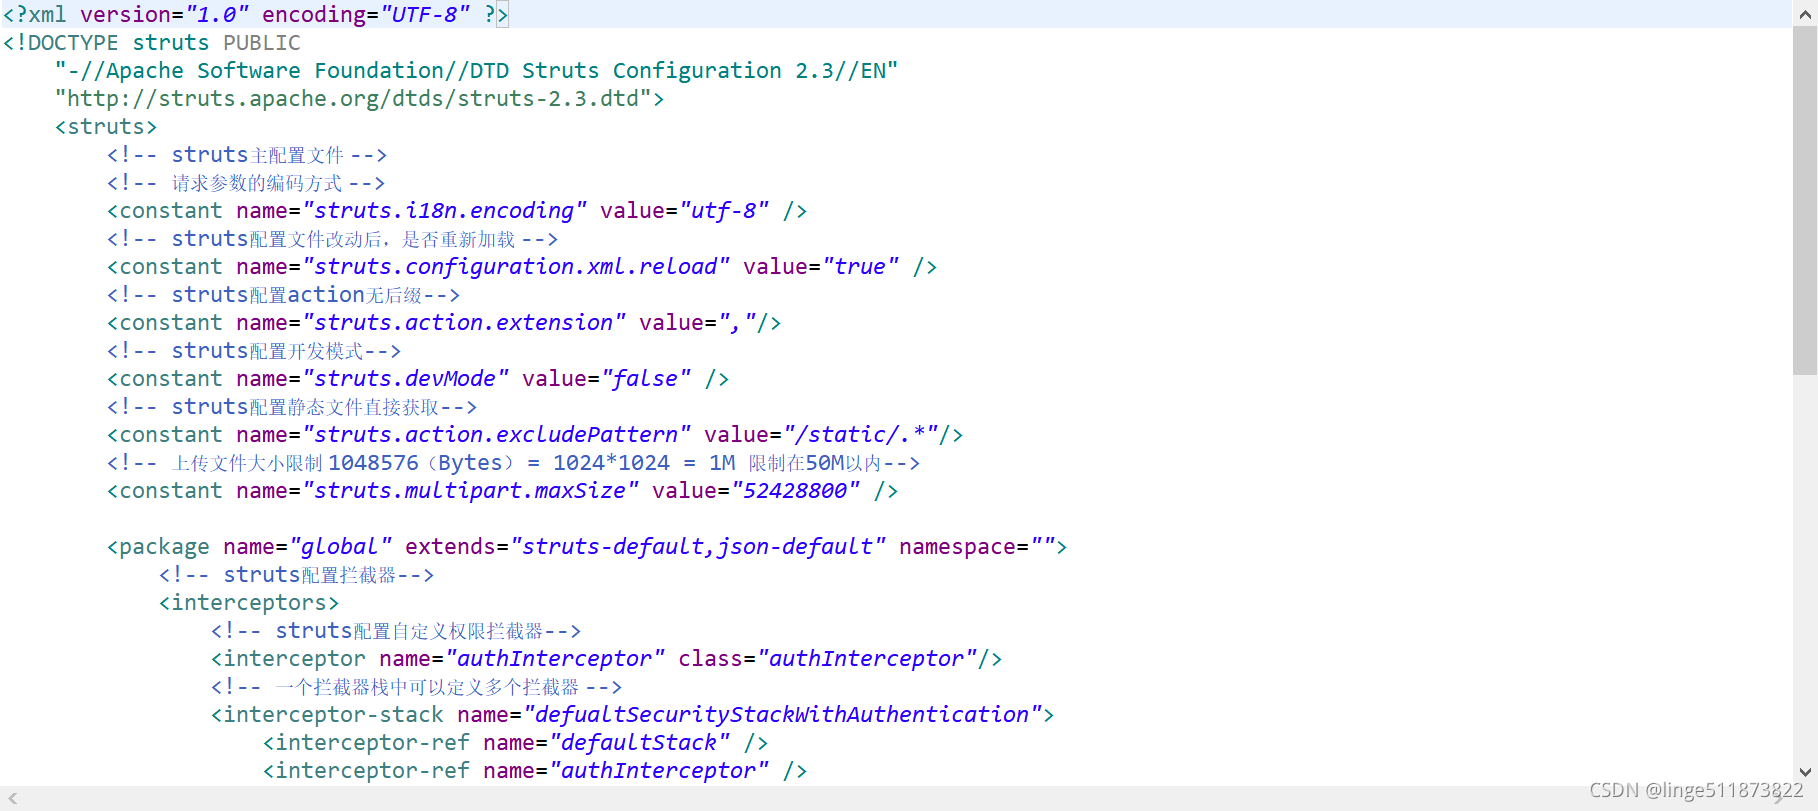This screenshot has width=1818, height=811.
Task: Click the comment struts配置拦截器
Action: [x=296, y=575]
